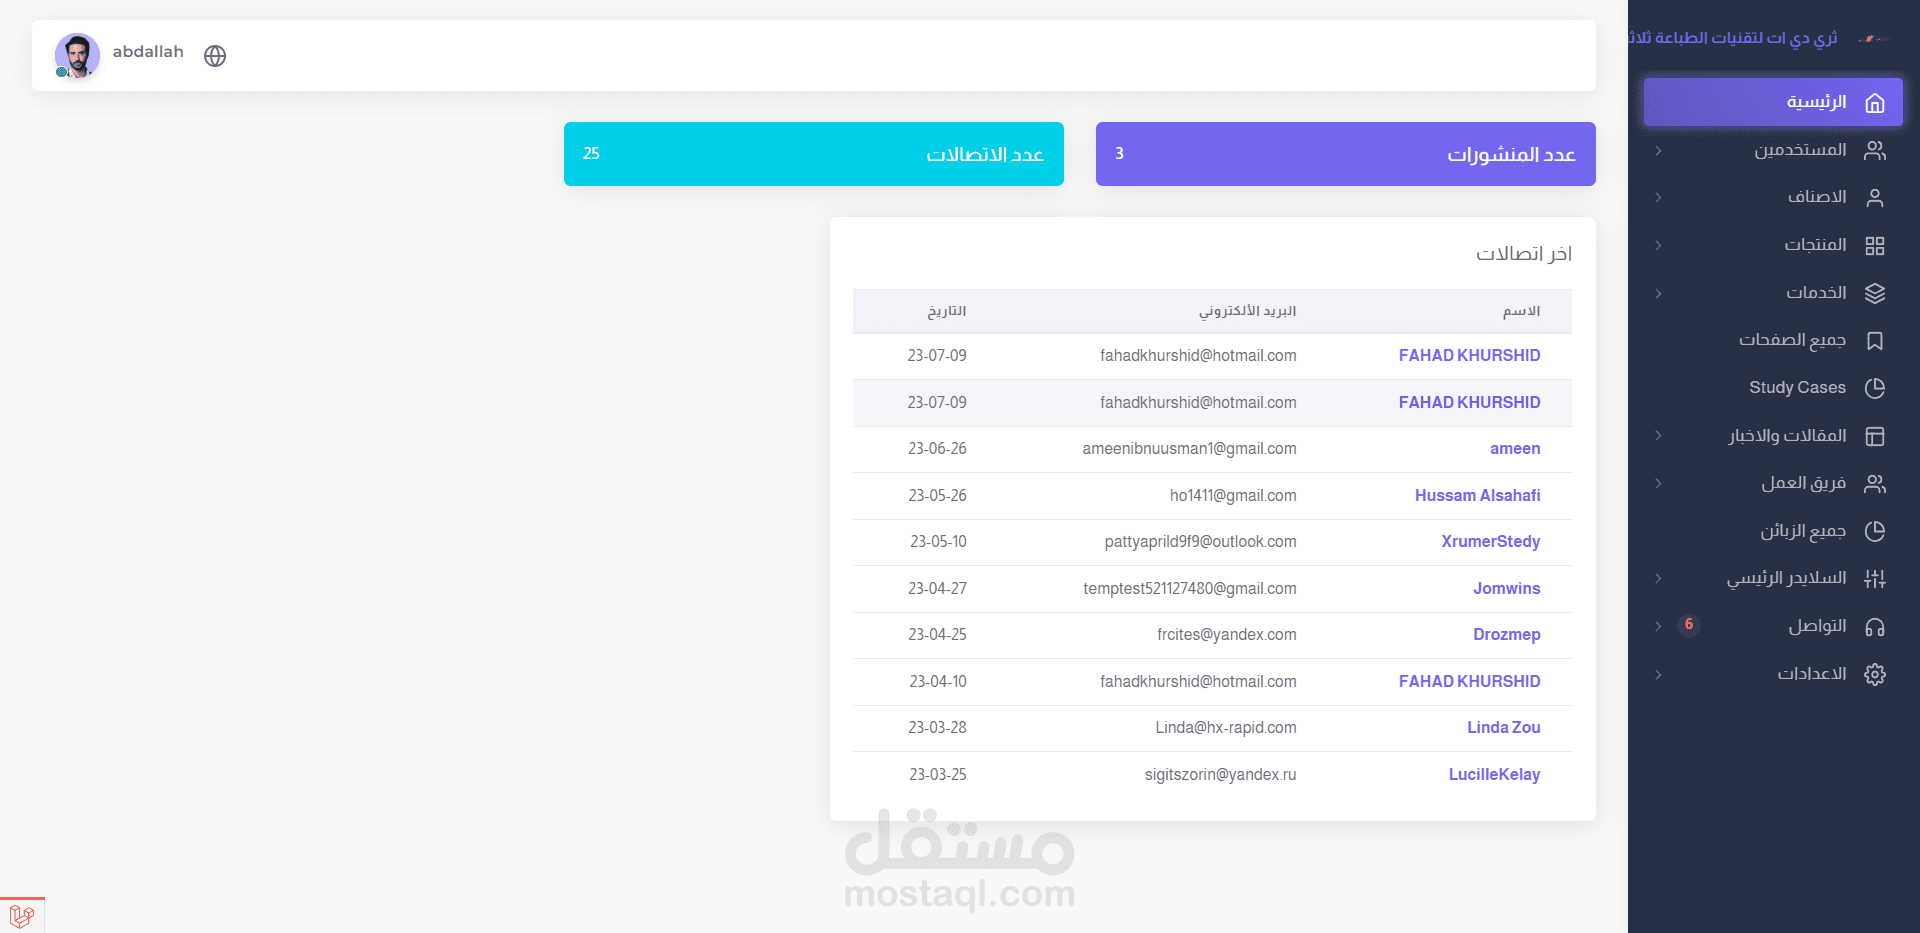Click the red 6 badge on التواصل
1920x933 pixels.
(1689, 625)
